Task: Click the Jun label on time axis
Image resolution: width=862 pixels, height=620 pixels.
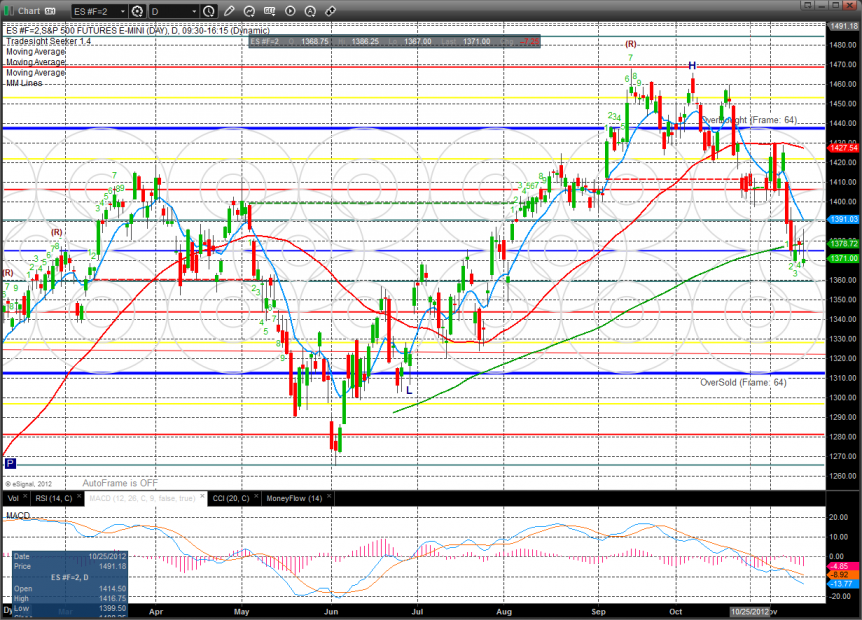Action: point(331,611)
